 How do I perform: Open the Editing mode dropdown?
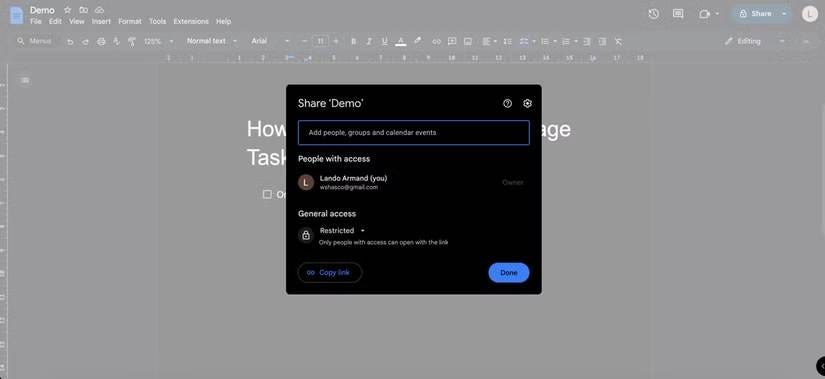[x=754, y=41]
